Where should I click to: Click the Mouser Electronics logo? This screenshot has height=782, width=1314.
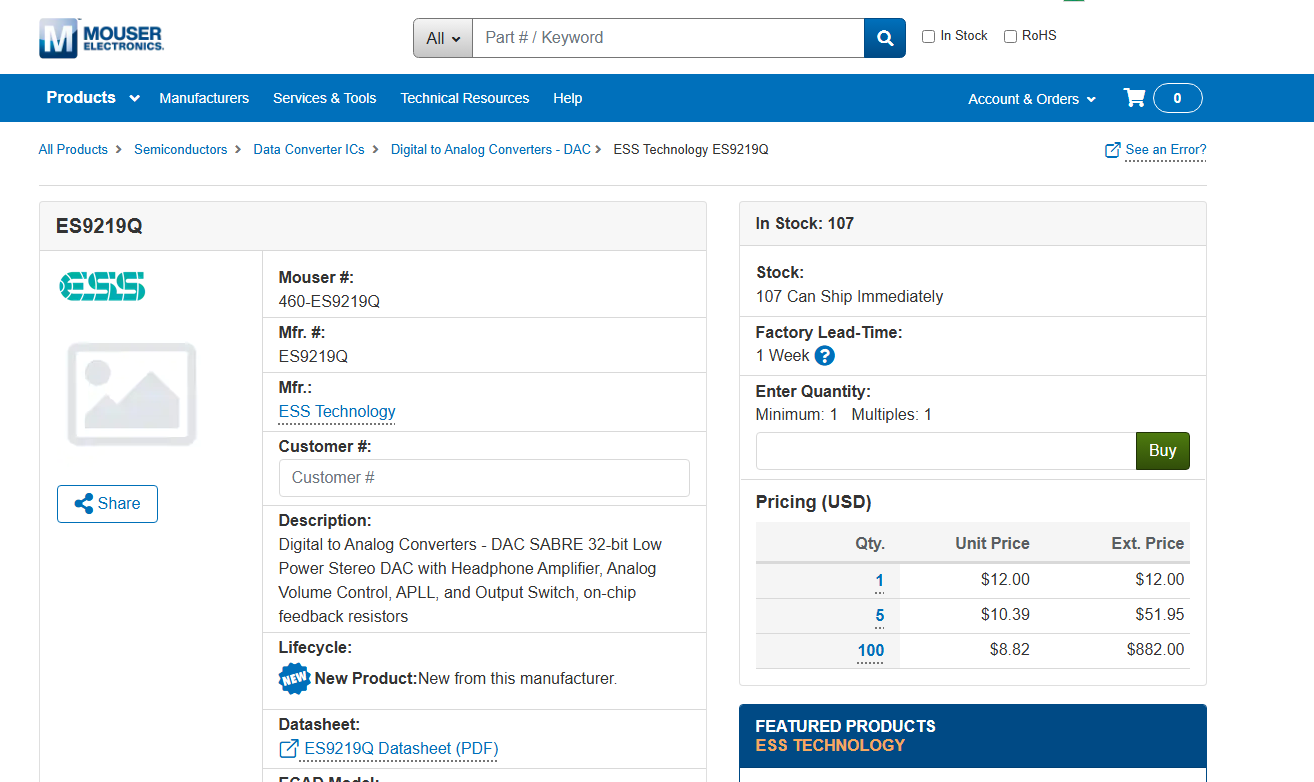tap(101, 38)
